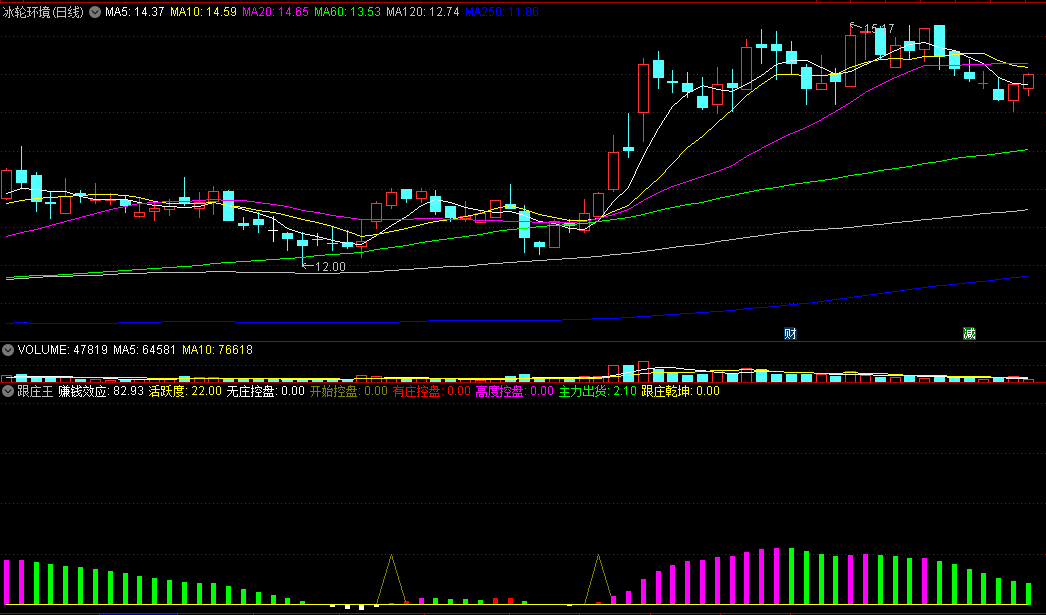Click the VOLUME: 47819 value

(x=63, y=350)
